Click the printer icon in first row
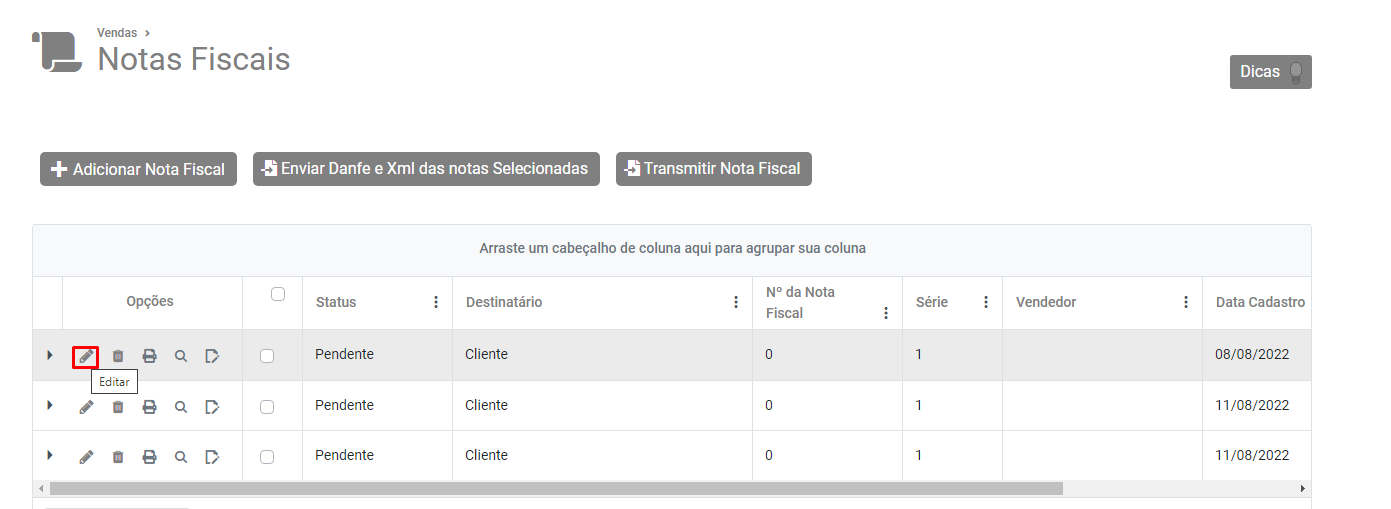 pos(149,356)
